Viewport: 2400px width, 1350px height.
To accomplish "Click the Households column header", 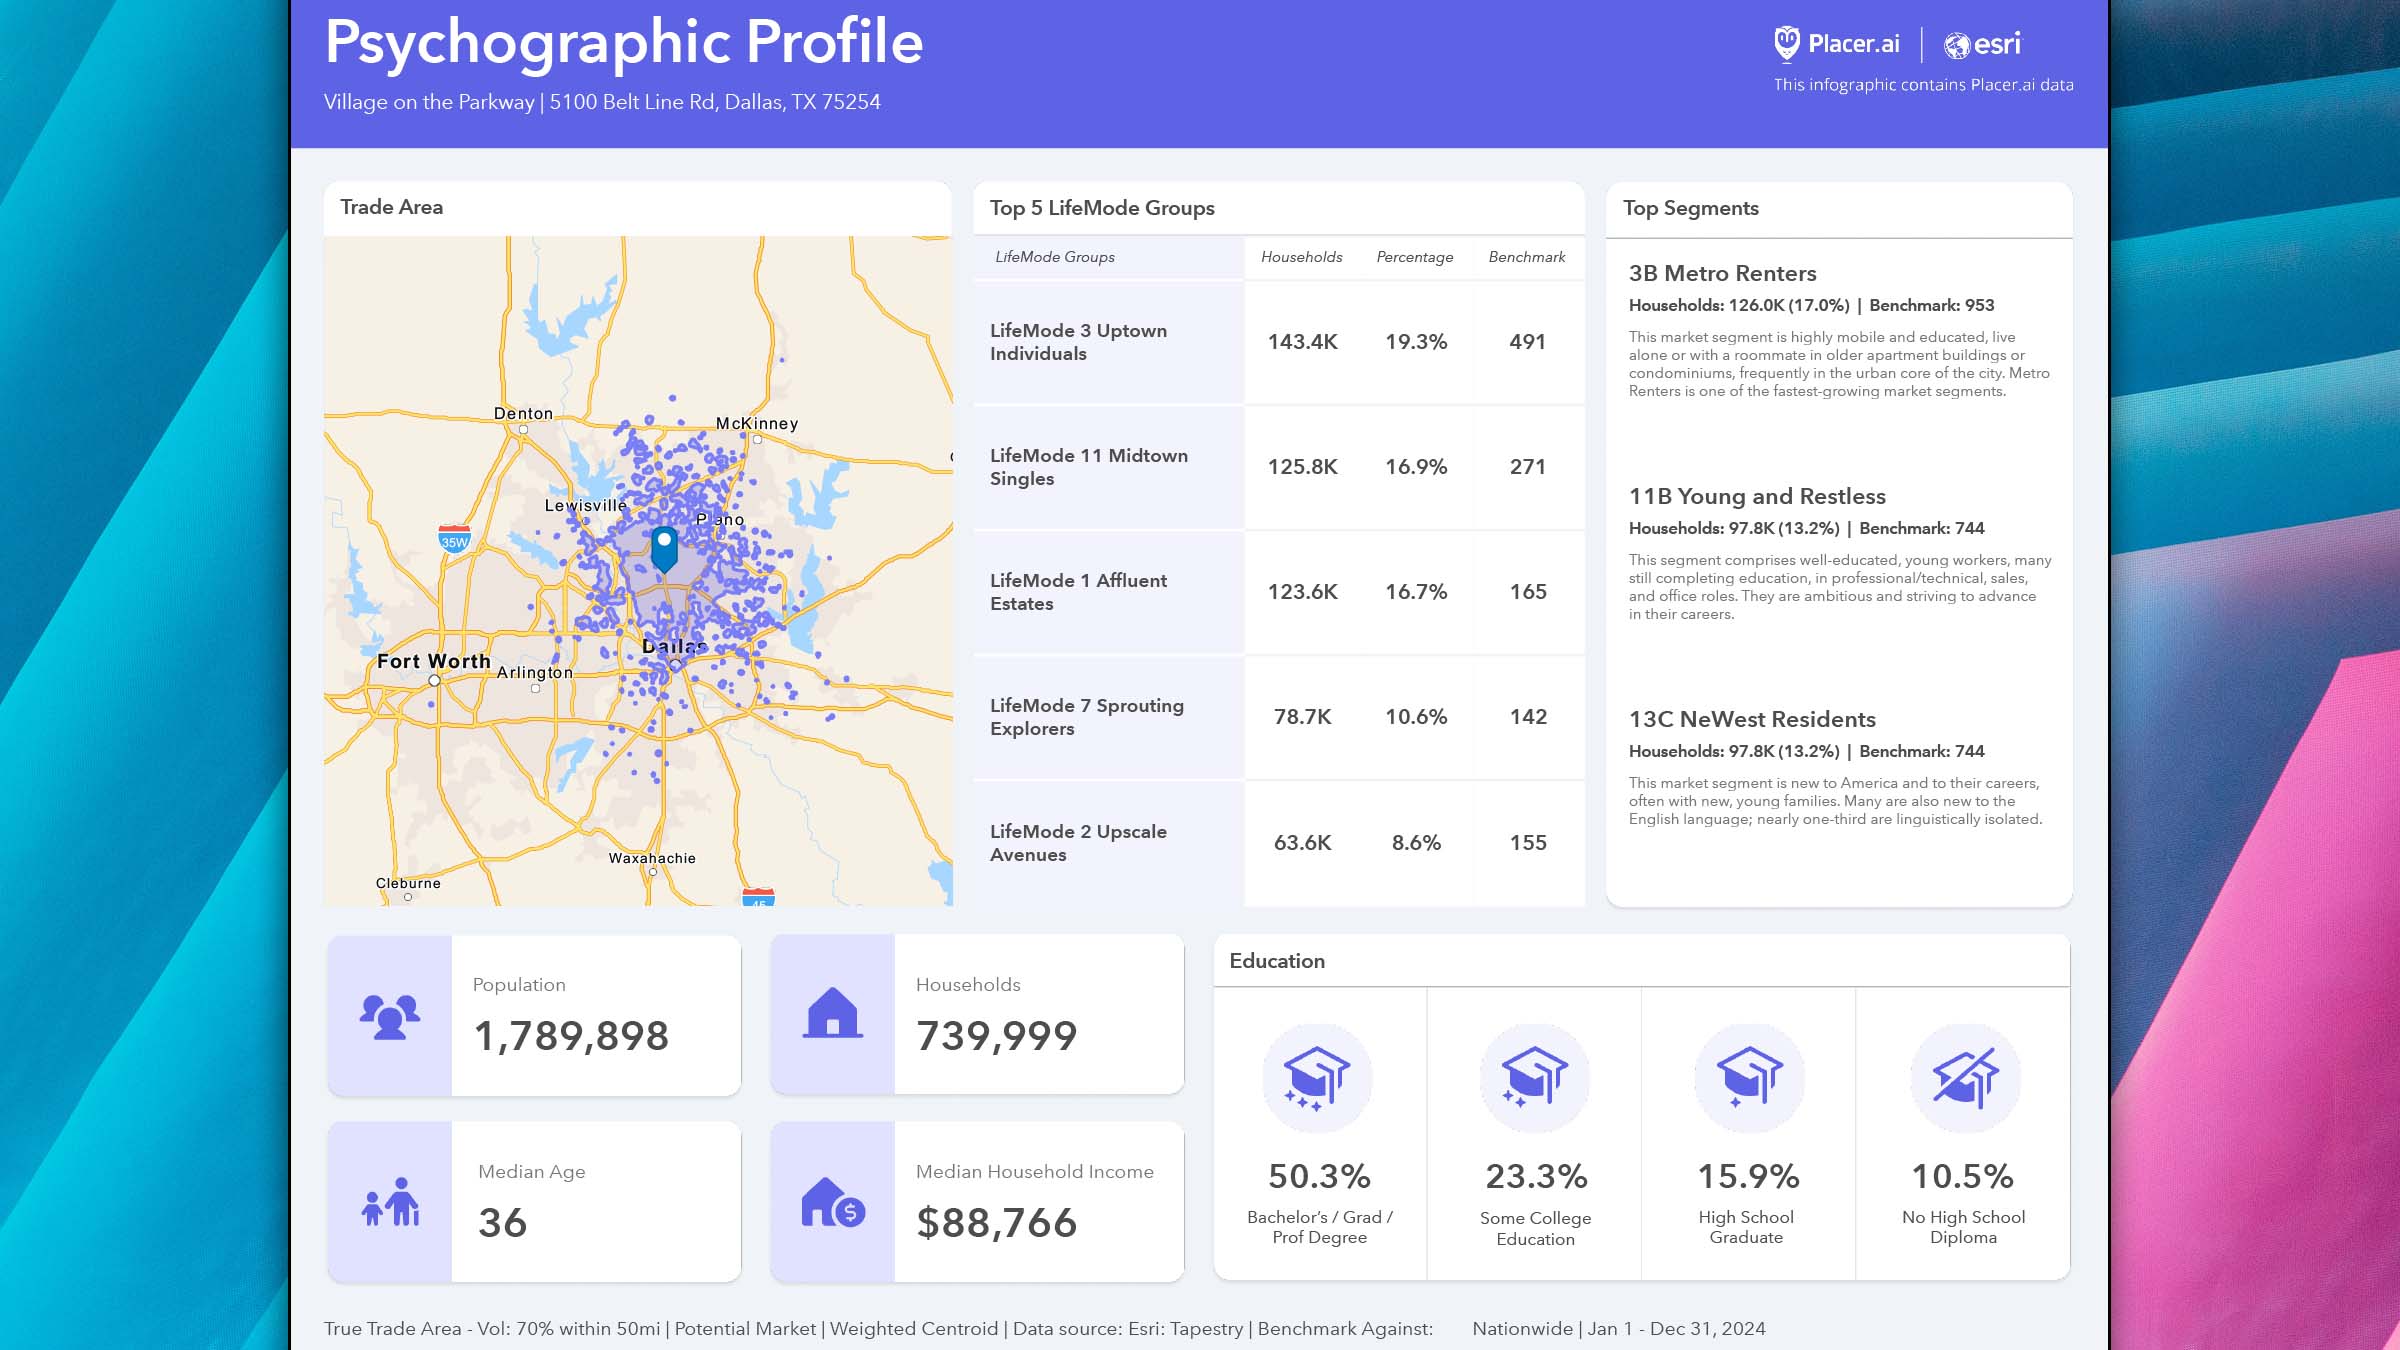I will pos(1301,257).
